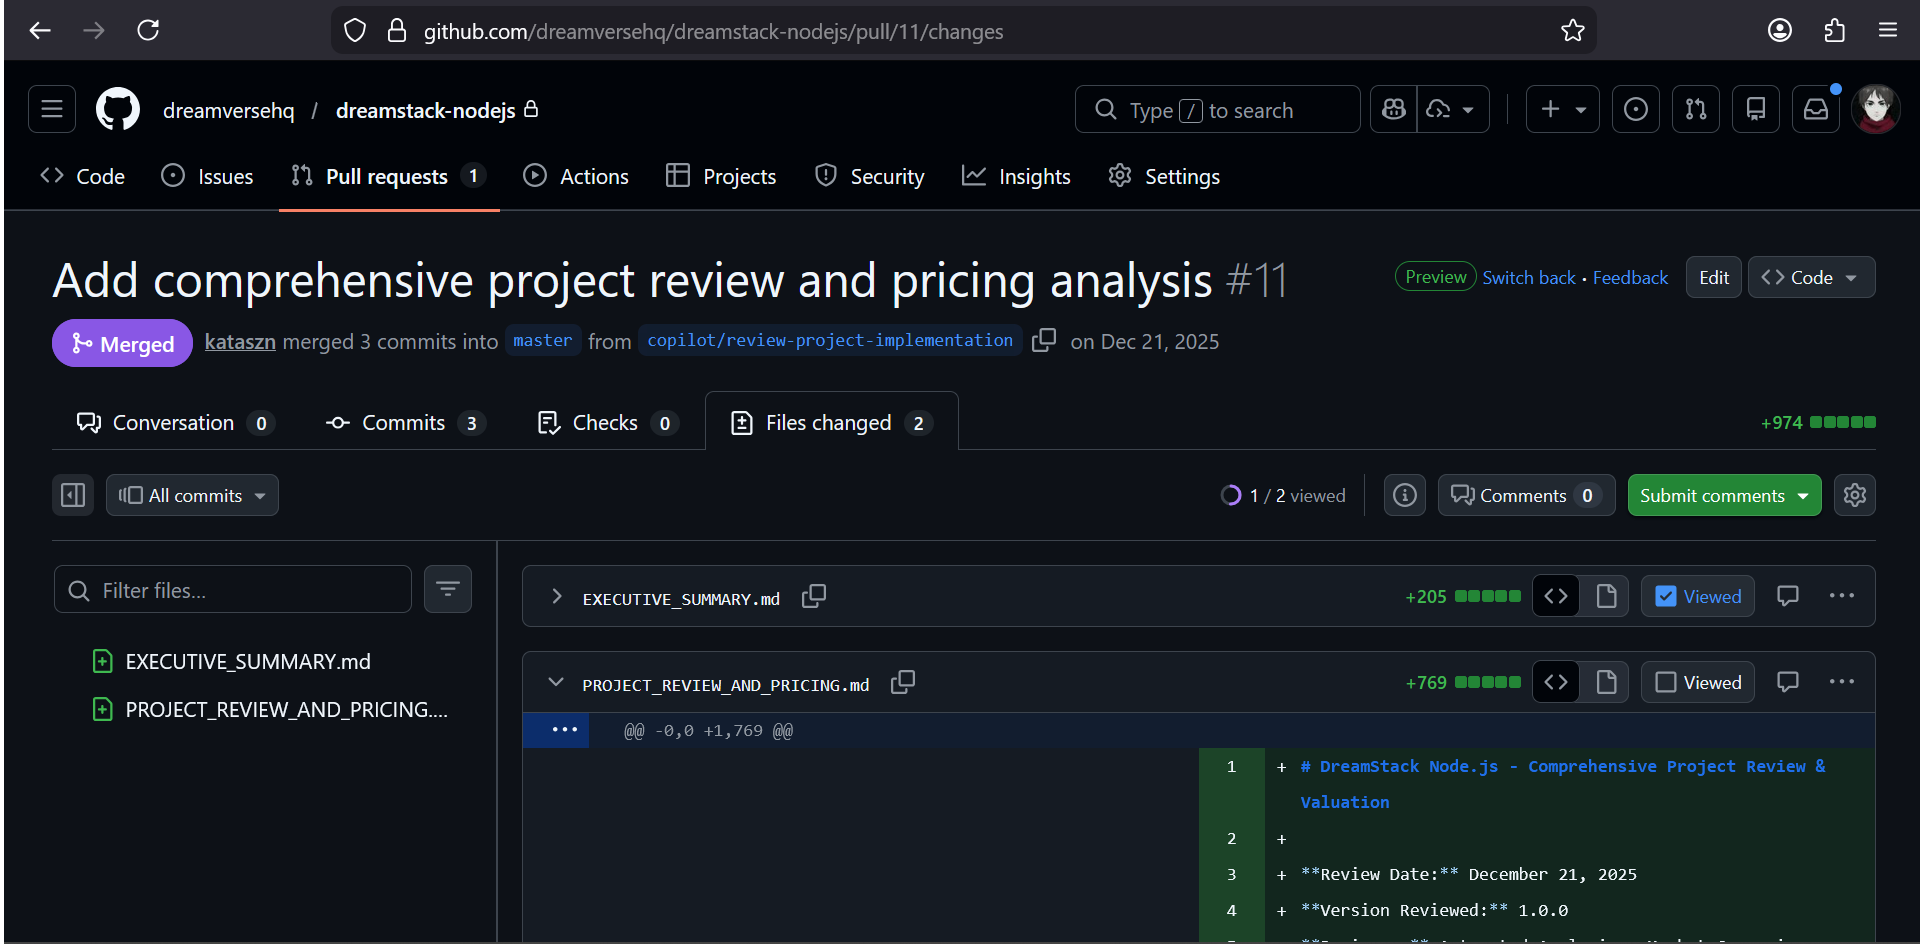Screen dimensions: 1920x944
Task: Mark PROJECT_REVIEW_AND_PRICING.md as Viewed
Action: [x=1665, y=681]
